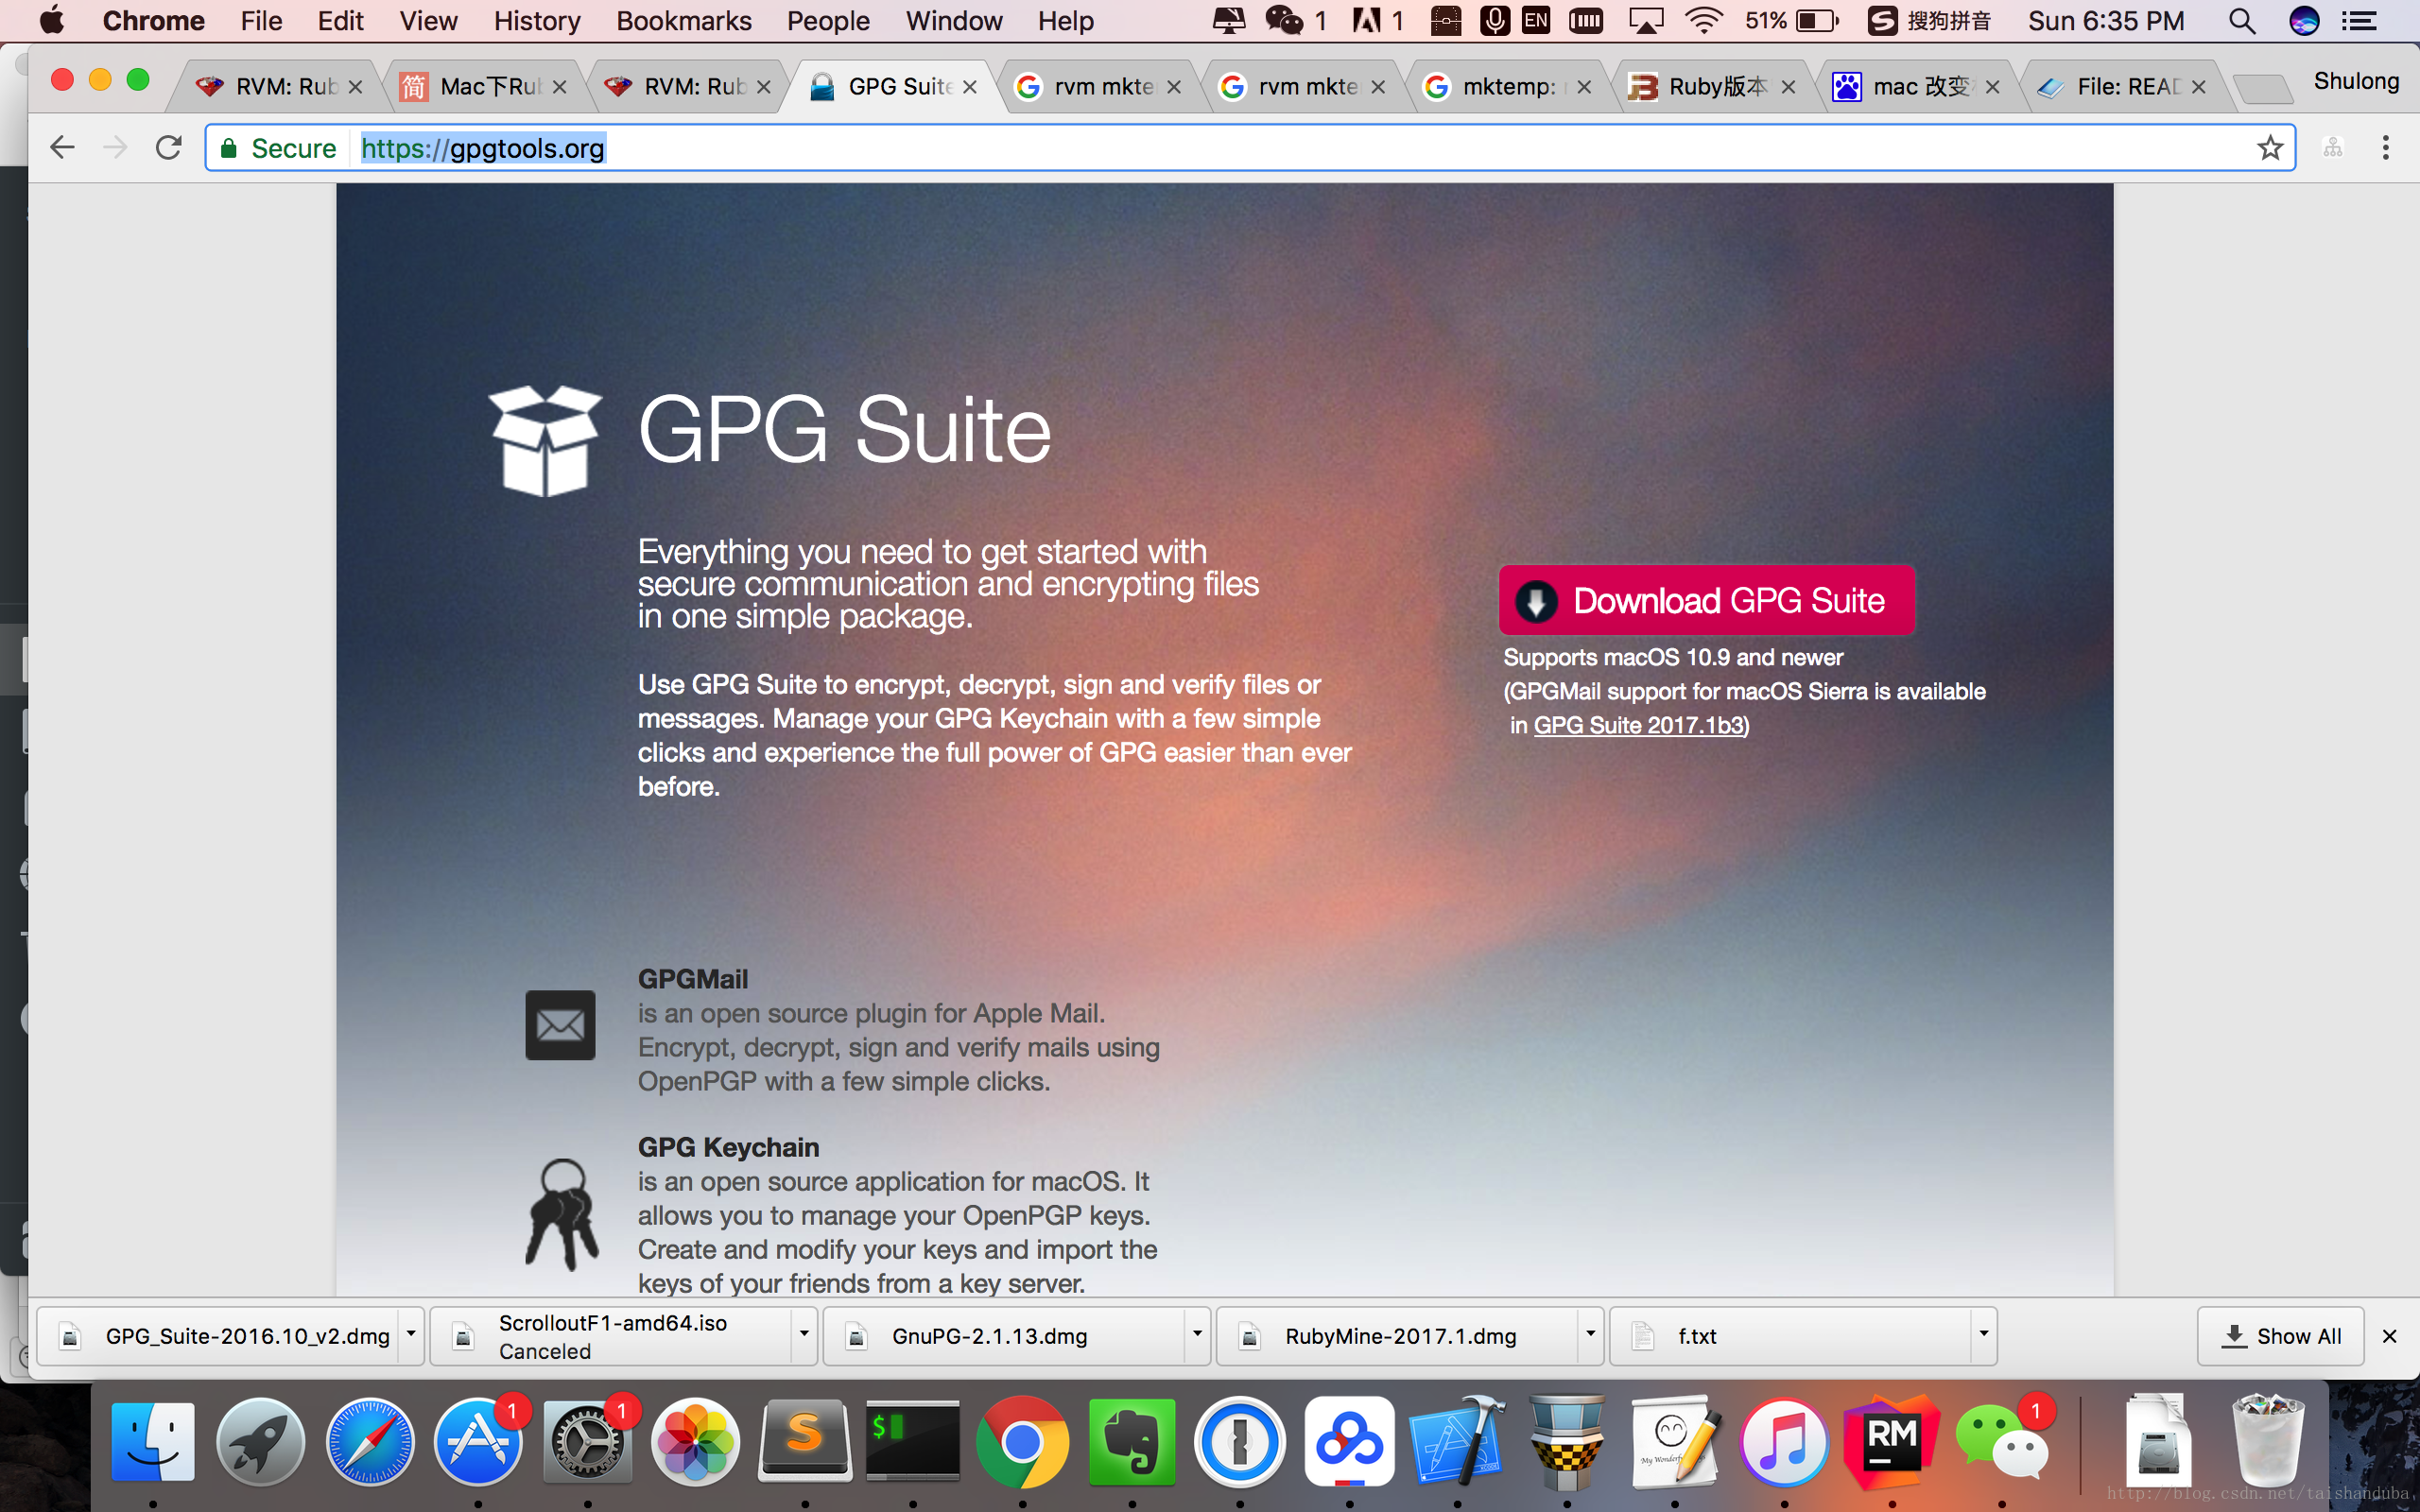2420x1512 pixels.
Task: Open the History menu
Action: 537,21
